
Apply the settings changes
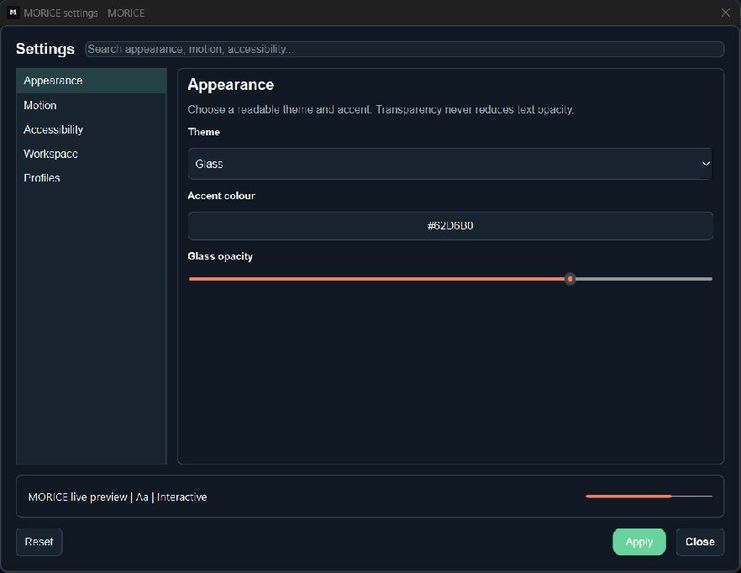coord(639,542)
